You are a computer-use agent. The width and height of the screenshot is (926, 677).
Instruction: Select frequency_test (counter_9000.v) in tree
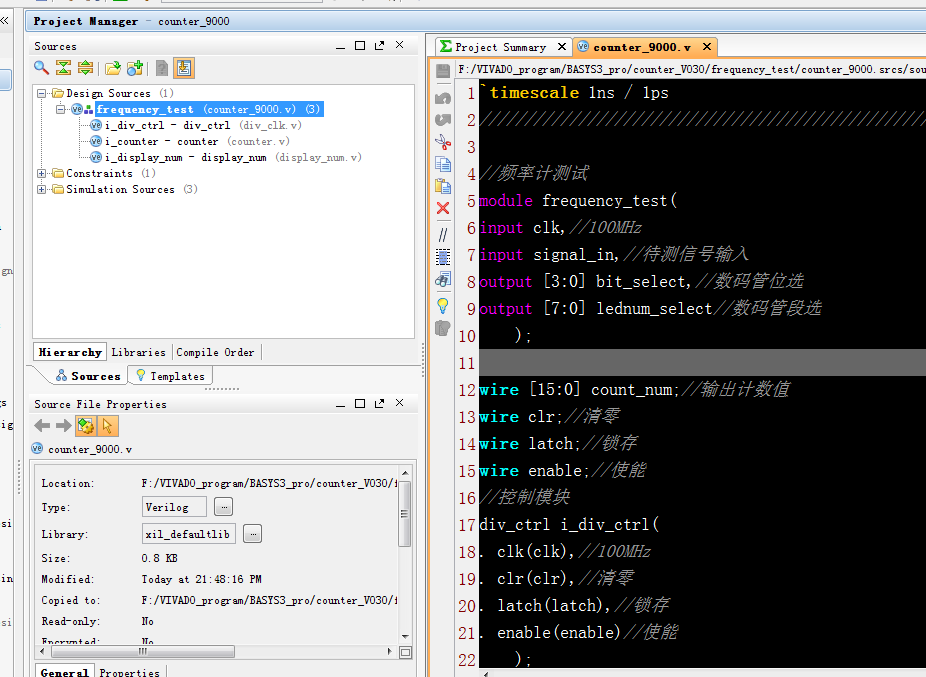209,109
